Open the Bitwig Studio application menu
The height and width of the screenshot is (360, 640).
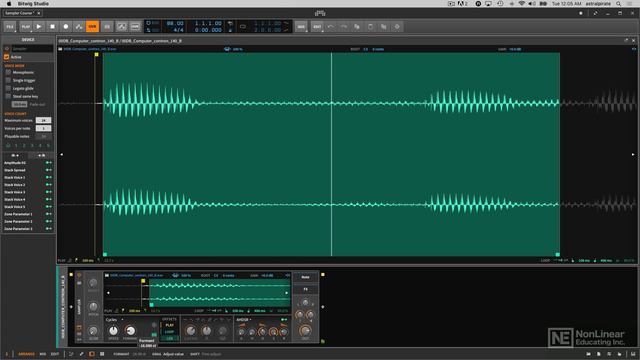(33, 4)
